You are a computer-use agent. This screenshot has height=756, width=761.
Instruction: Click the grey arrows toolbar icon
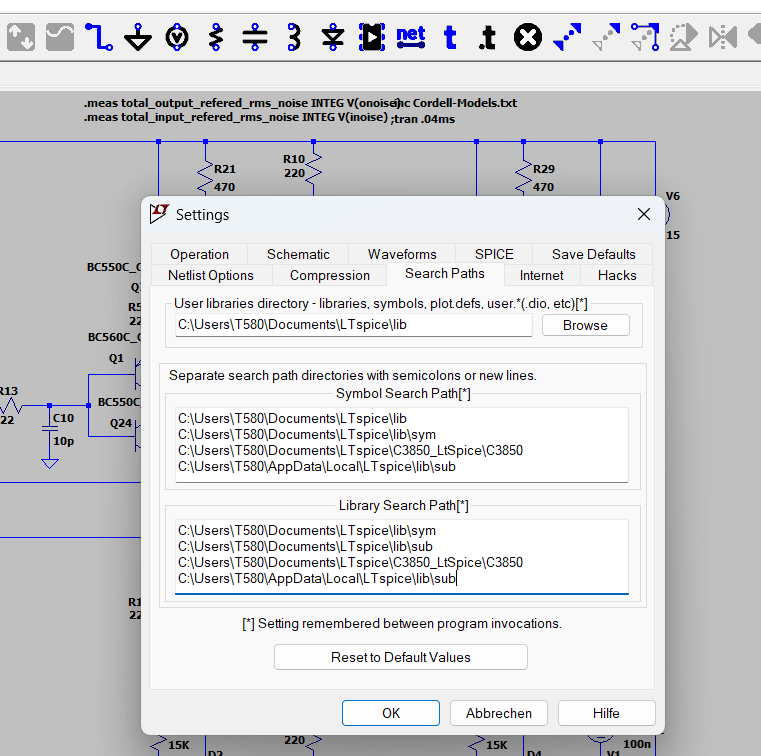pos(21,37)
